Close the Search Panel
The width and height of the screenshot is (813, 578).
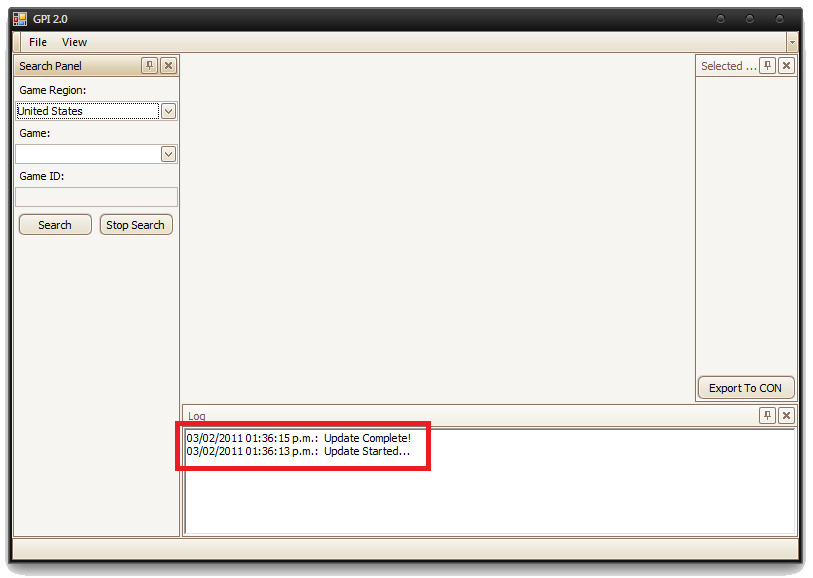click(x=168, y=66)
